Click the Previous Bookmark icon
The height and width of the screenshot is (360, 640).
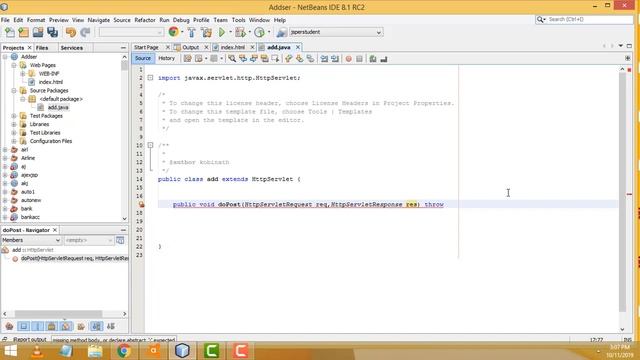point(289,59)
